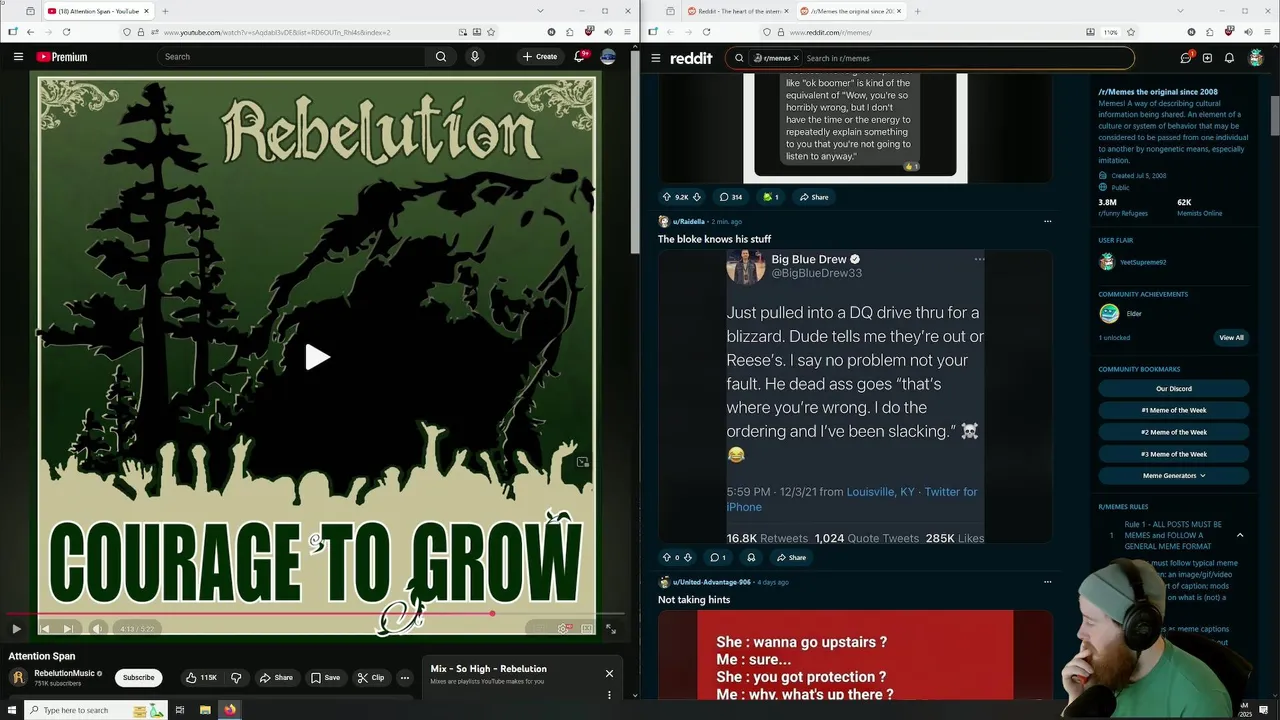1280x720 pixels.
Task: Toggle theater mode in the player
Action: (x=587, y=629)
